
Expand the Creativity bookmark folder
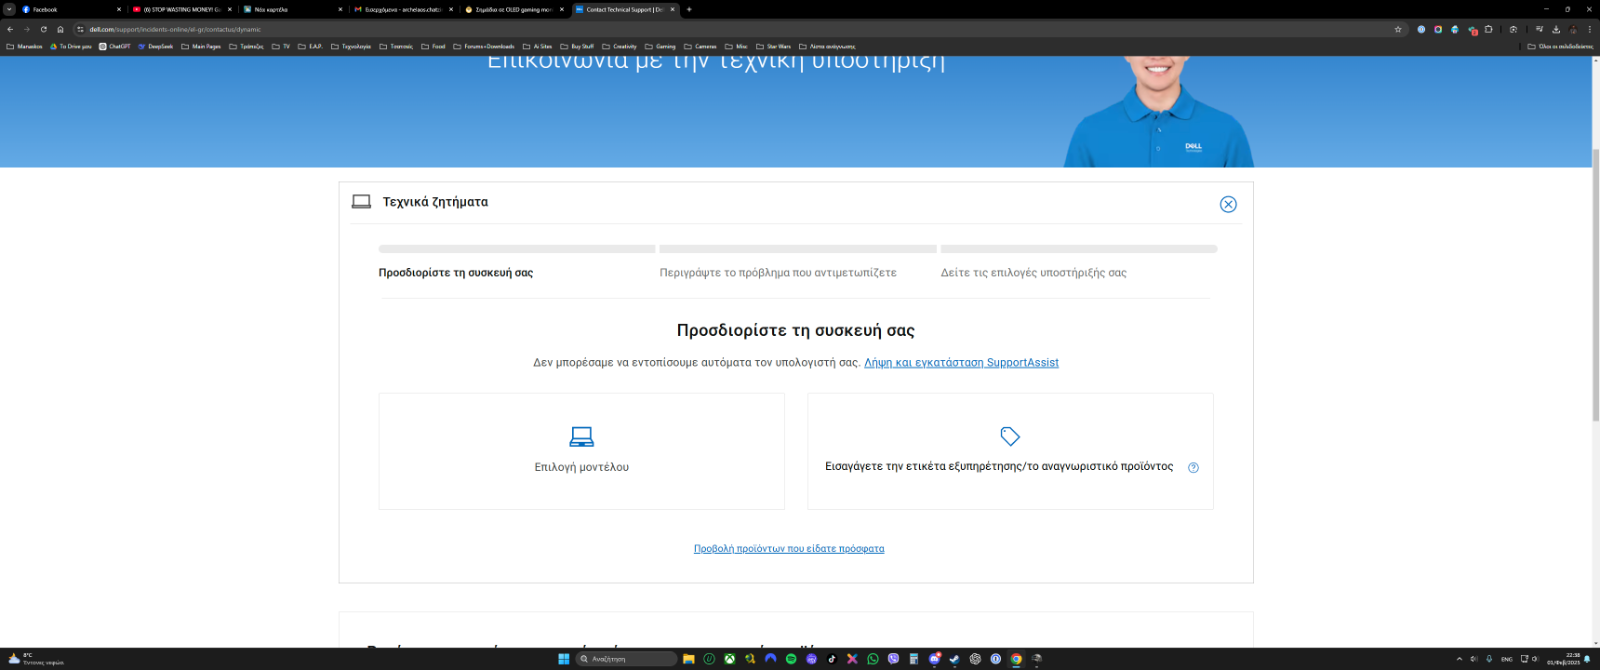tap(619, 46)
